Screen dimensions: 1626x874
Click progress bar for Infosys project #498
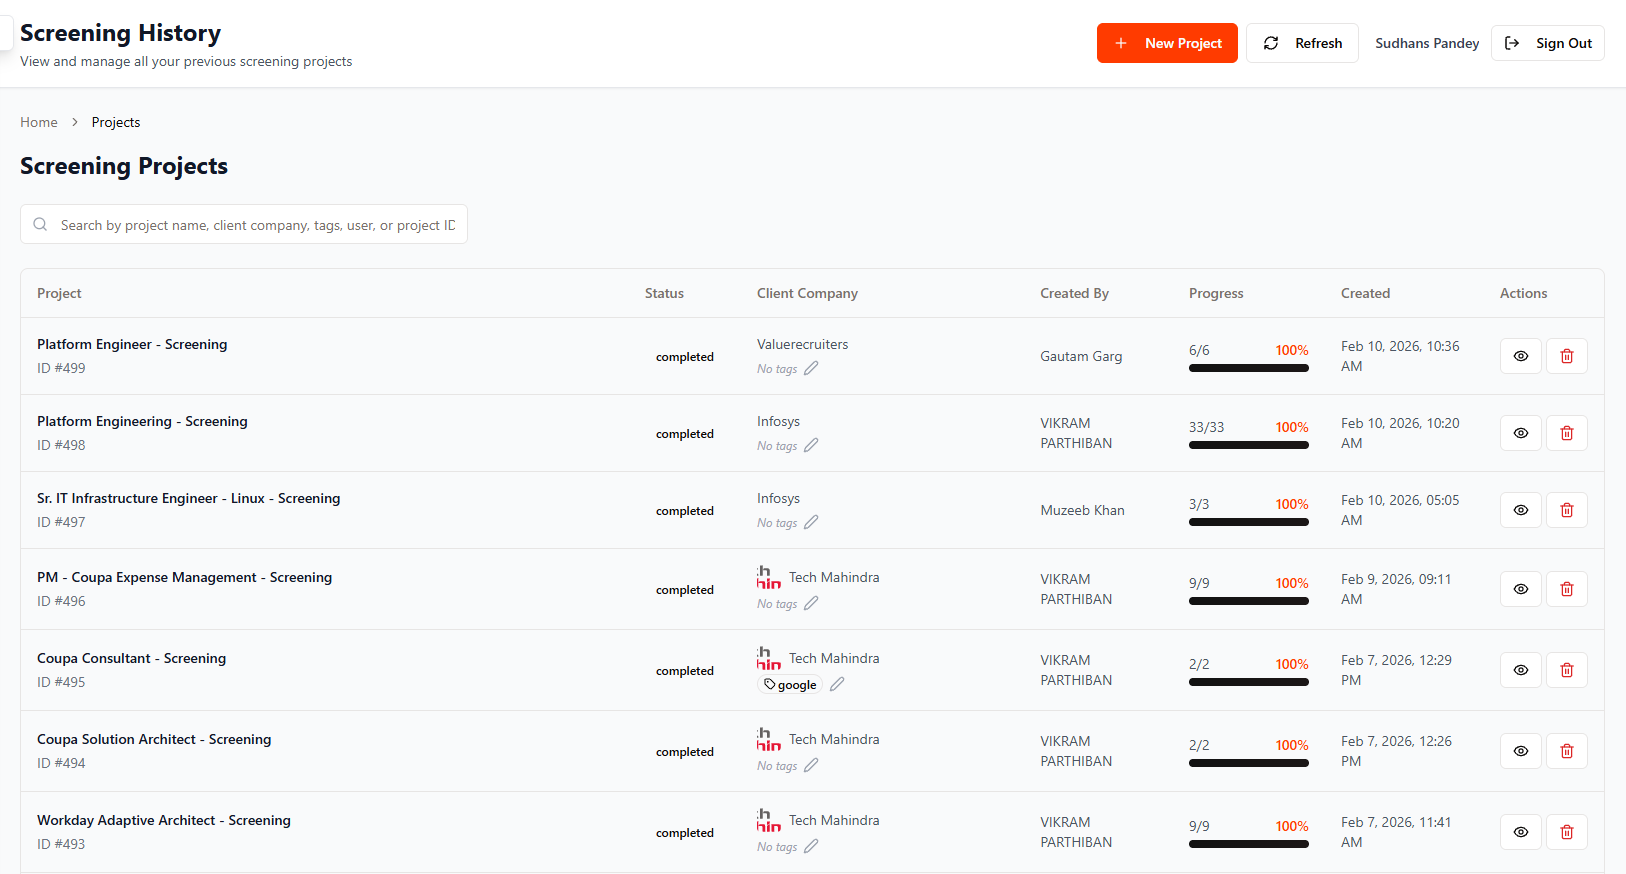[x=1248, y=445]
